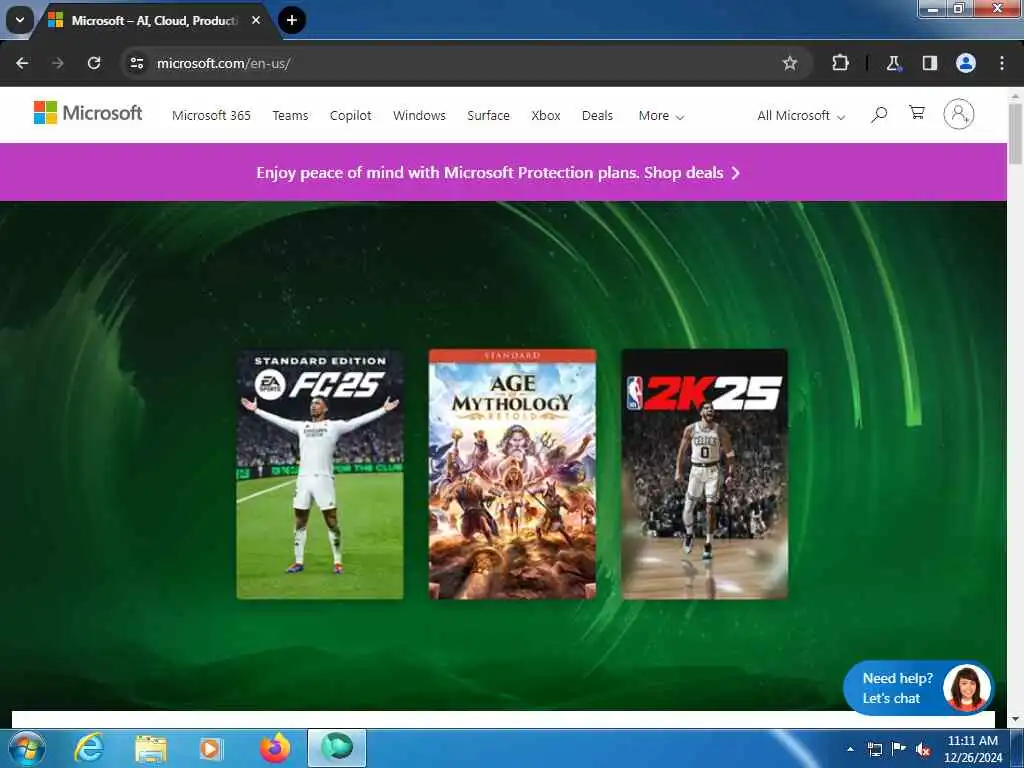Open Surface nav link
This screenshot has height=768, width=1024.
[x=488, y=116]
